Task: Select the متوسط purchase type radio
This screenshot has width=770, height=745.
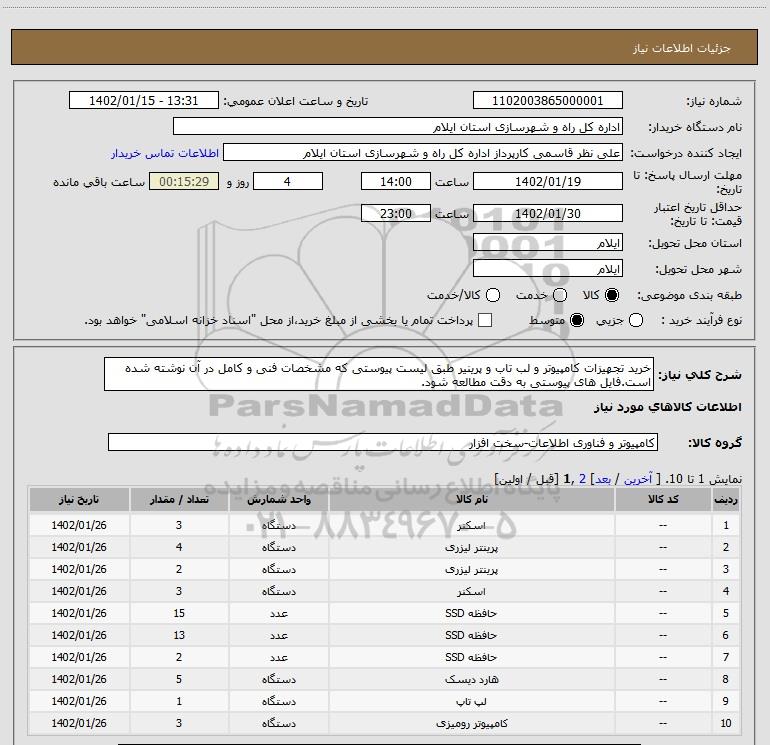Action: [577, 321]
